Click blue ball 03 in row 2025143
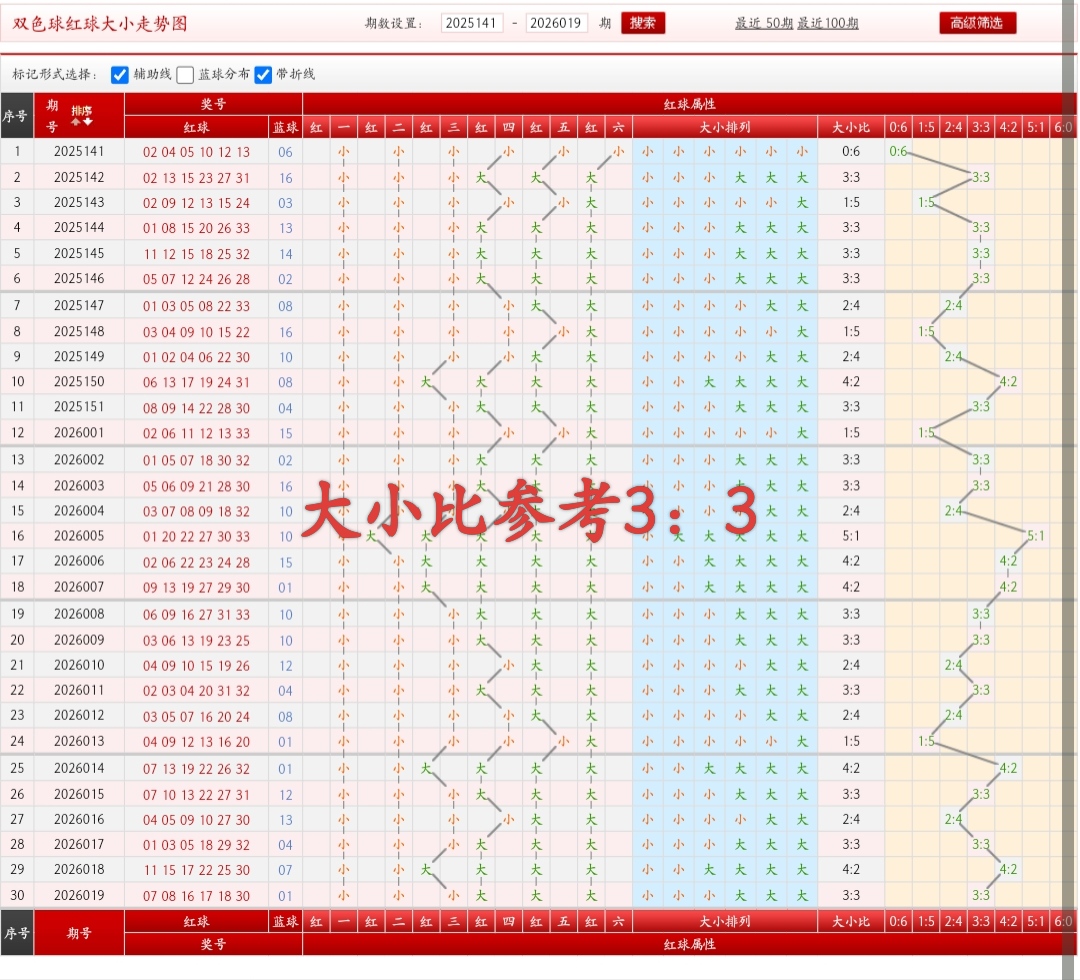Viewport: 1080px width, 980px height. pos(285,203)
